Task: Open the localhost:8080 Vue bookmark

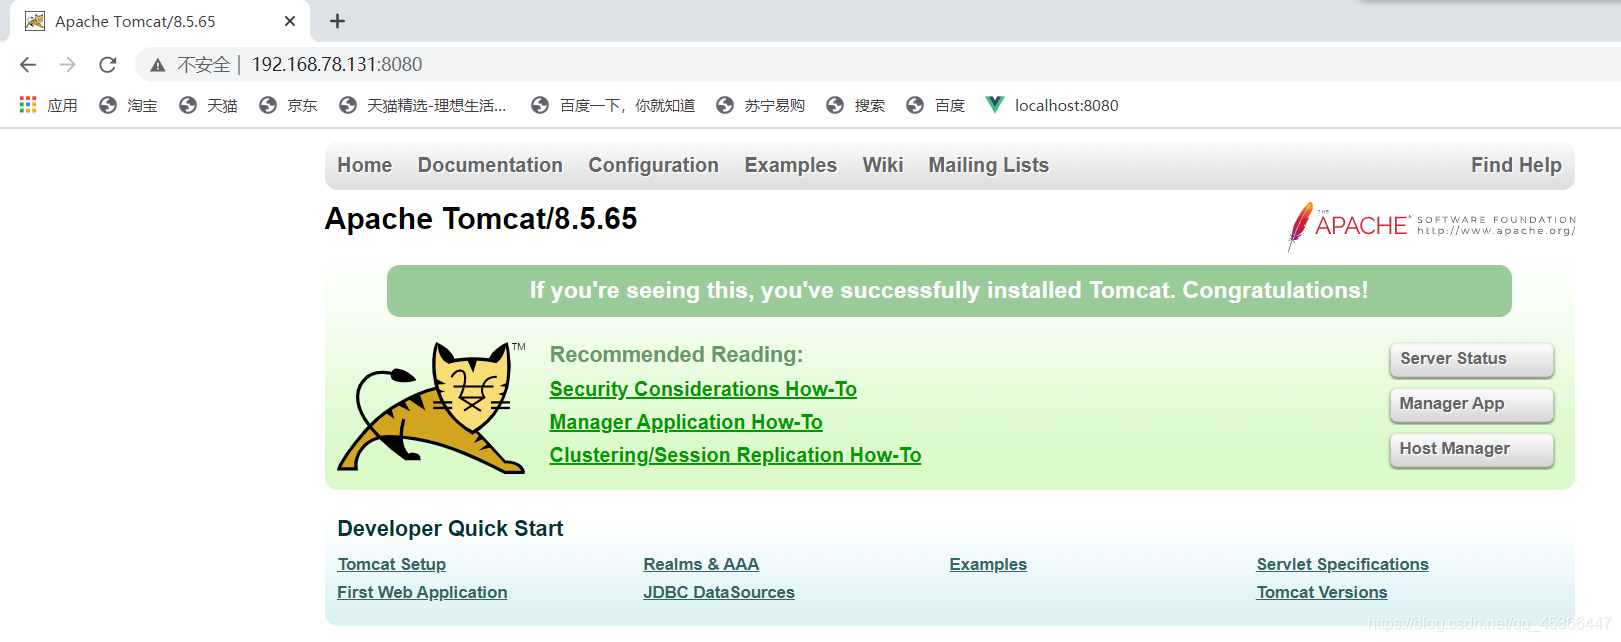Action: (1052, 105)
